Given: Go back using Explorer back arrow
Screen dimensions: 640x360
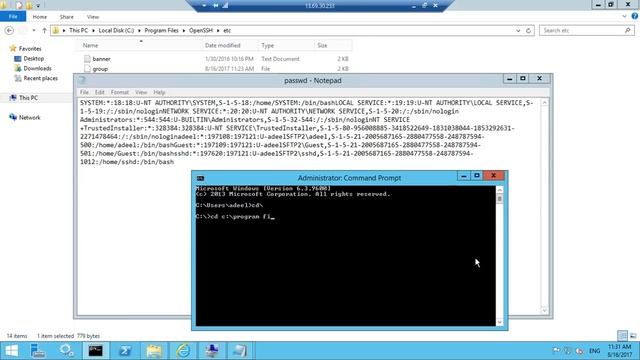Looking at the screenshot, I should pos(9,31).
